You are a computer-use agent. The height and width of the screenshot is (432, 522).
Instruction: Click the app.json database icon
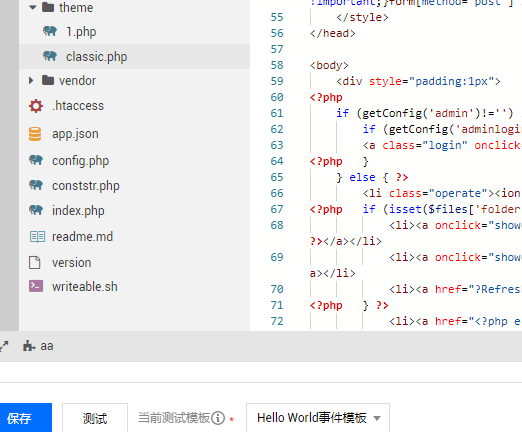coord(35,134)
